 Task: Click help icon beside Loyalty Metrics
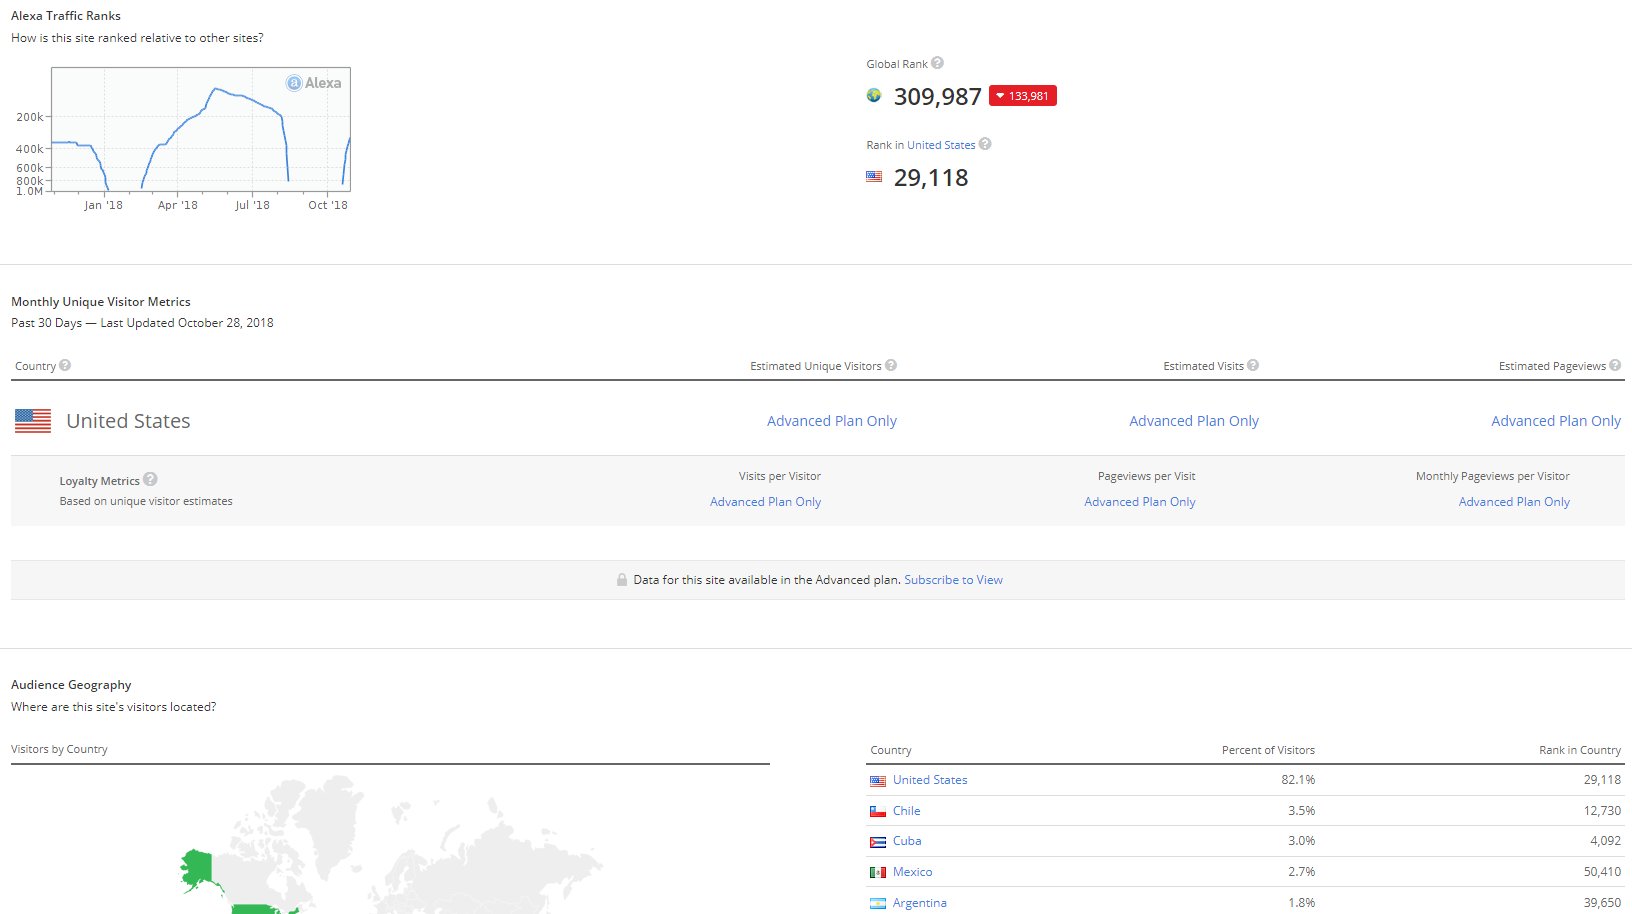tap(150, 480)
